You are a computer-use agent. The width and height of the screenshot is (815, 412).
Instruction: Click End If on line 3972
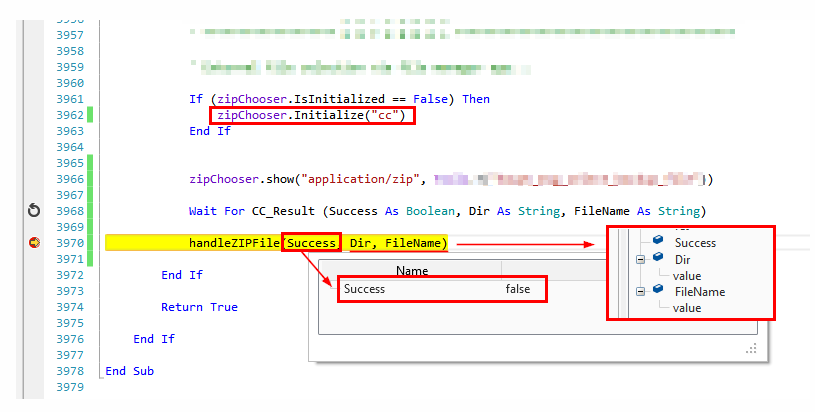182,275
